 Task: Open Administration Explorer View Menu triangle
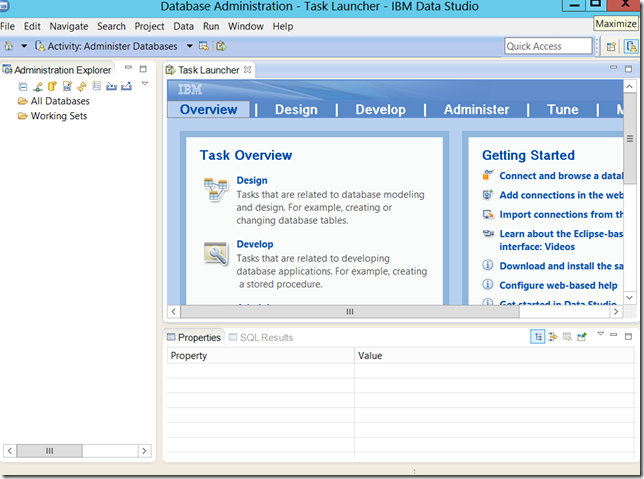tap(145, 83)
